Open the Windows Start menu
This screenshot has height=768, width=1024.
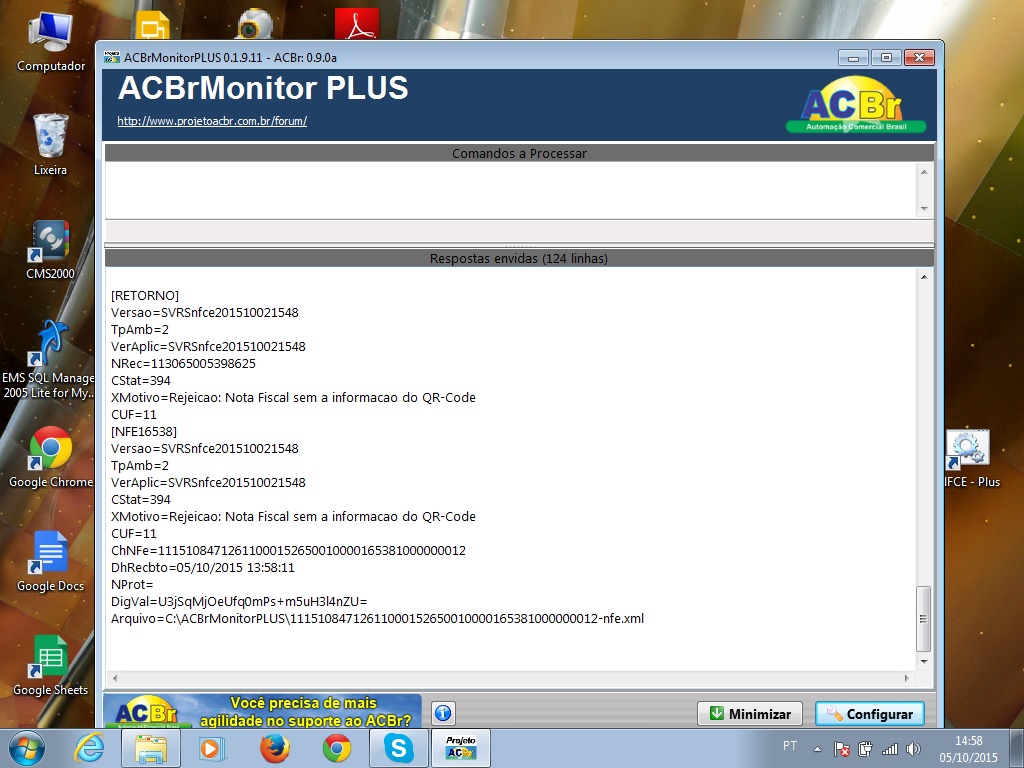[26, 748]
